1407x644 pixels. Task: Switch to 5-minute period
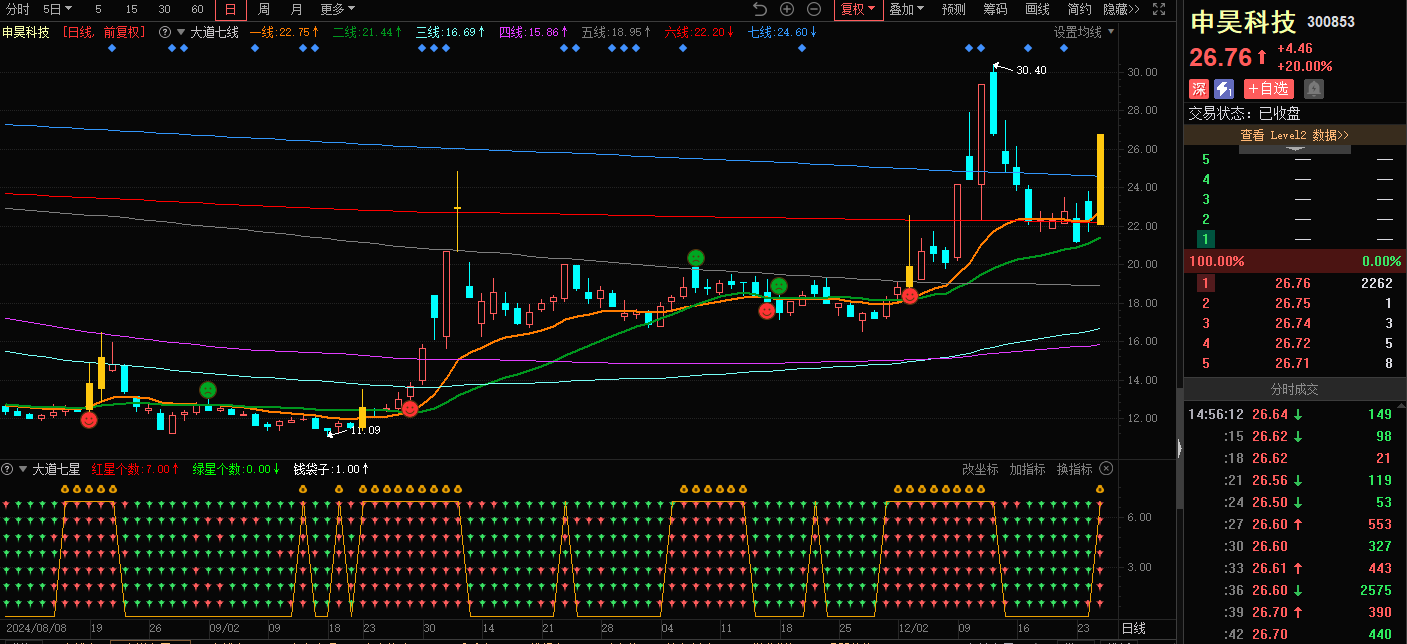98,9
